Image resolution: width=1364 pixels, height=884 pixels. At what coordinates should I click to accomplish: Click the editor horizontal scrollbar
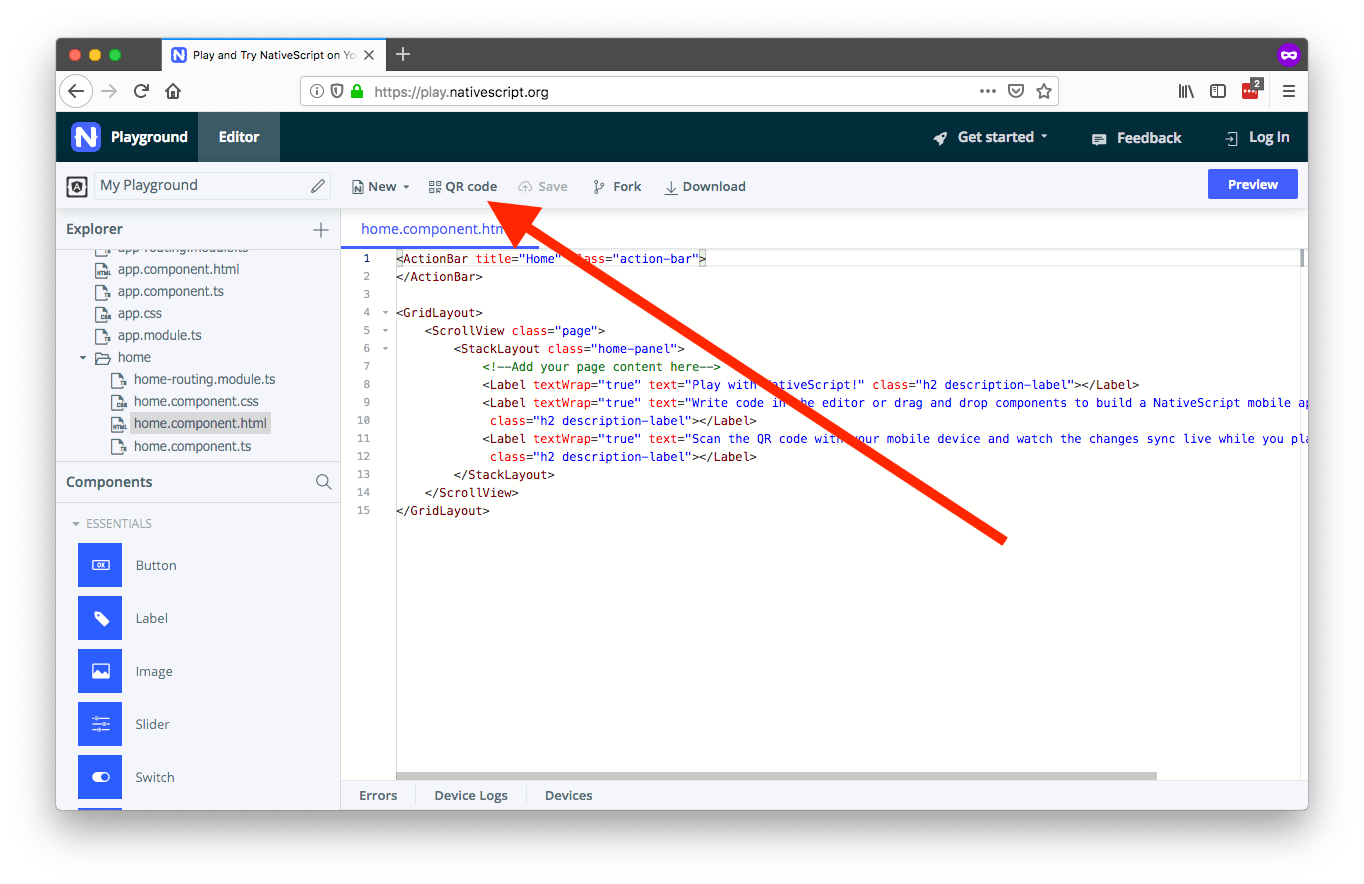point(776,775)
